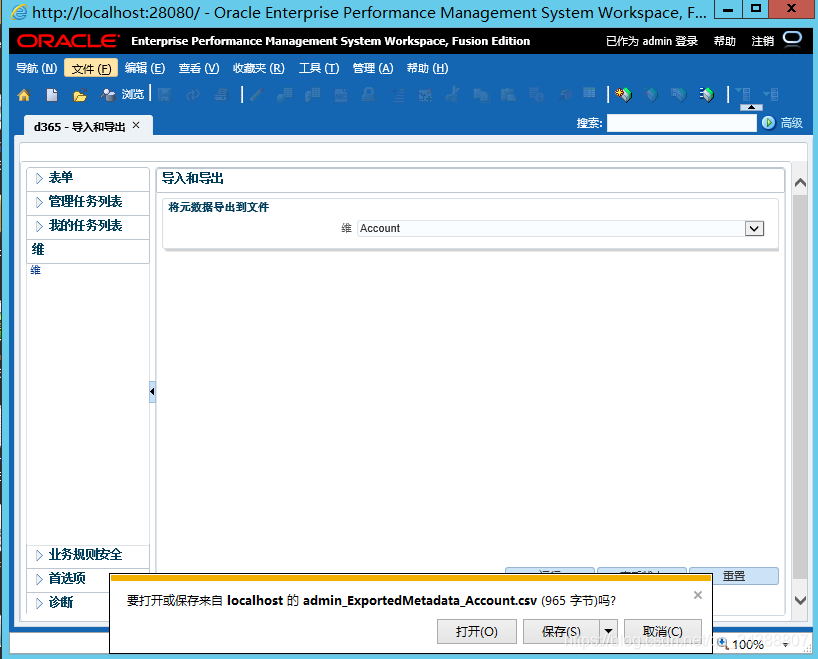Image resolution: width=818 pixels, height=659 pixels.
Task: Click the Open folder icon in the toolbar
Action: pos(80,95)
